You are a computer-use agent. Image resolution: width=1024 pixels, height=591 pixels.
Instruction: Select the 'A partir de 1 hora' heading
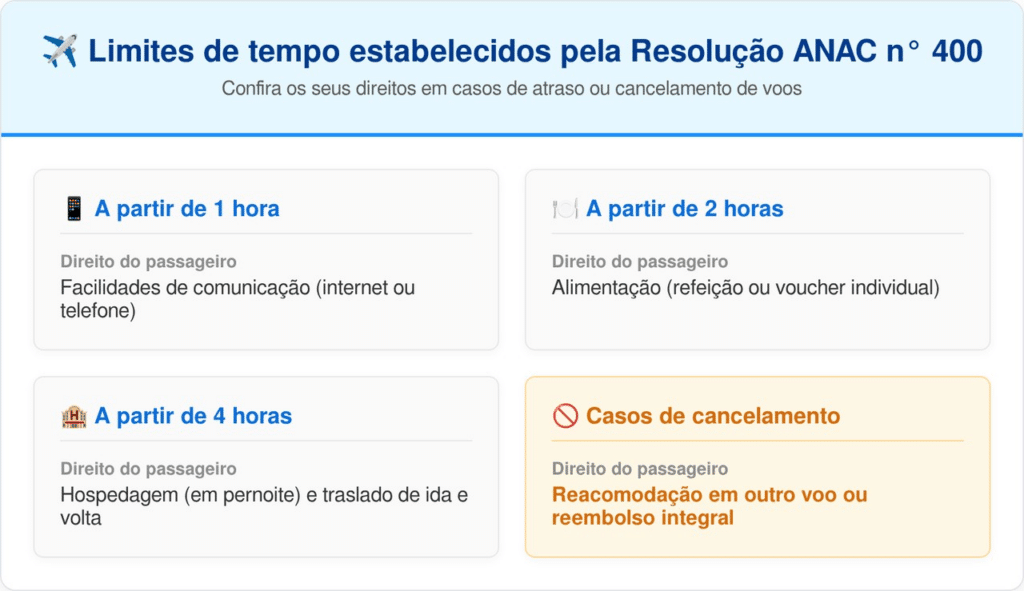187,209
